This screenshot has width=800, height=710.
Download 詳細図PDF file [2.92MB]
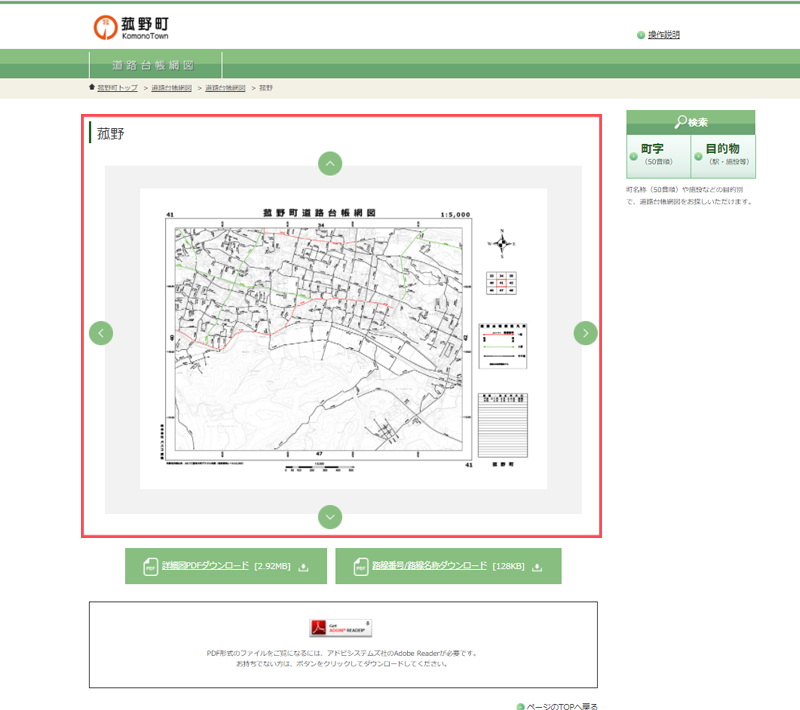click(226, 566)
